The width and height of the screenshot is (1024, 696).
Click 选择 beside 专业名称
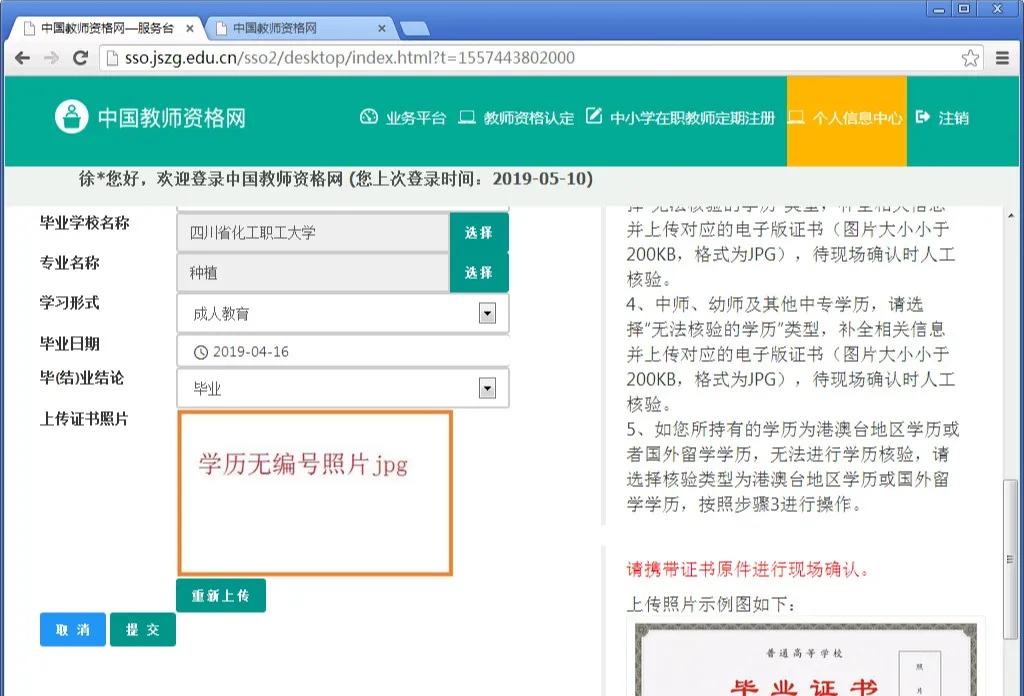tap(480, 271)
